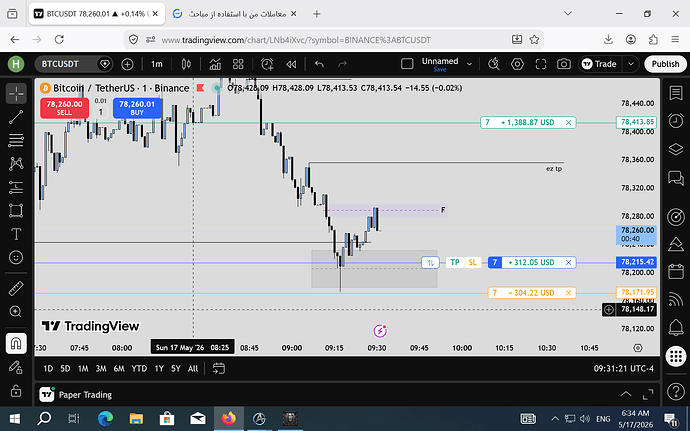Select the Text annotation tool
The image size is (690, 431).
16,234
